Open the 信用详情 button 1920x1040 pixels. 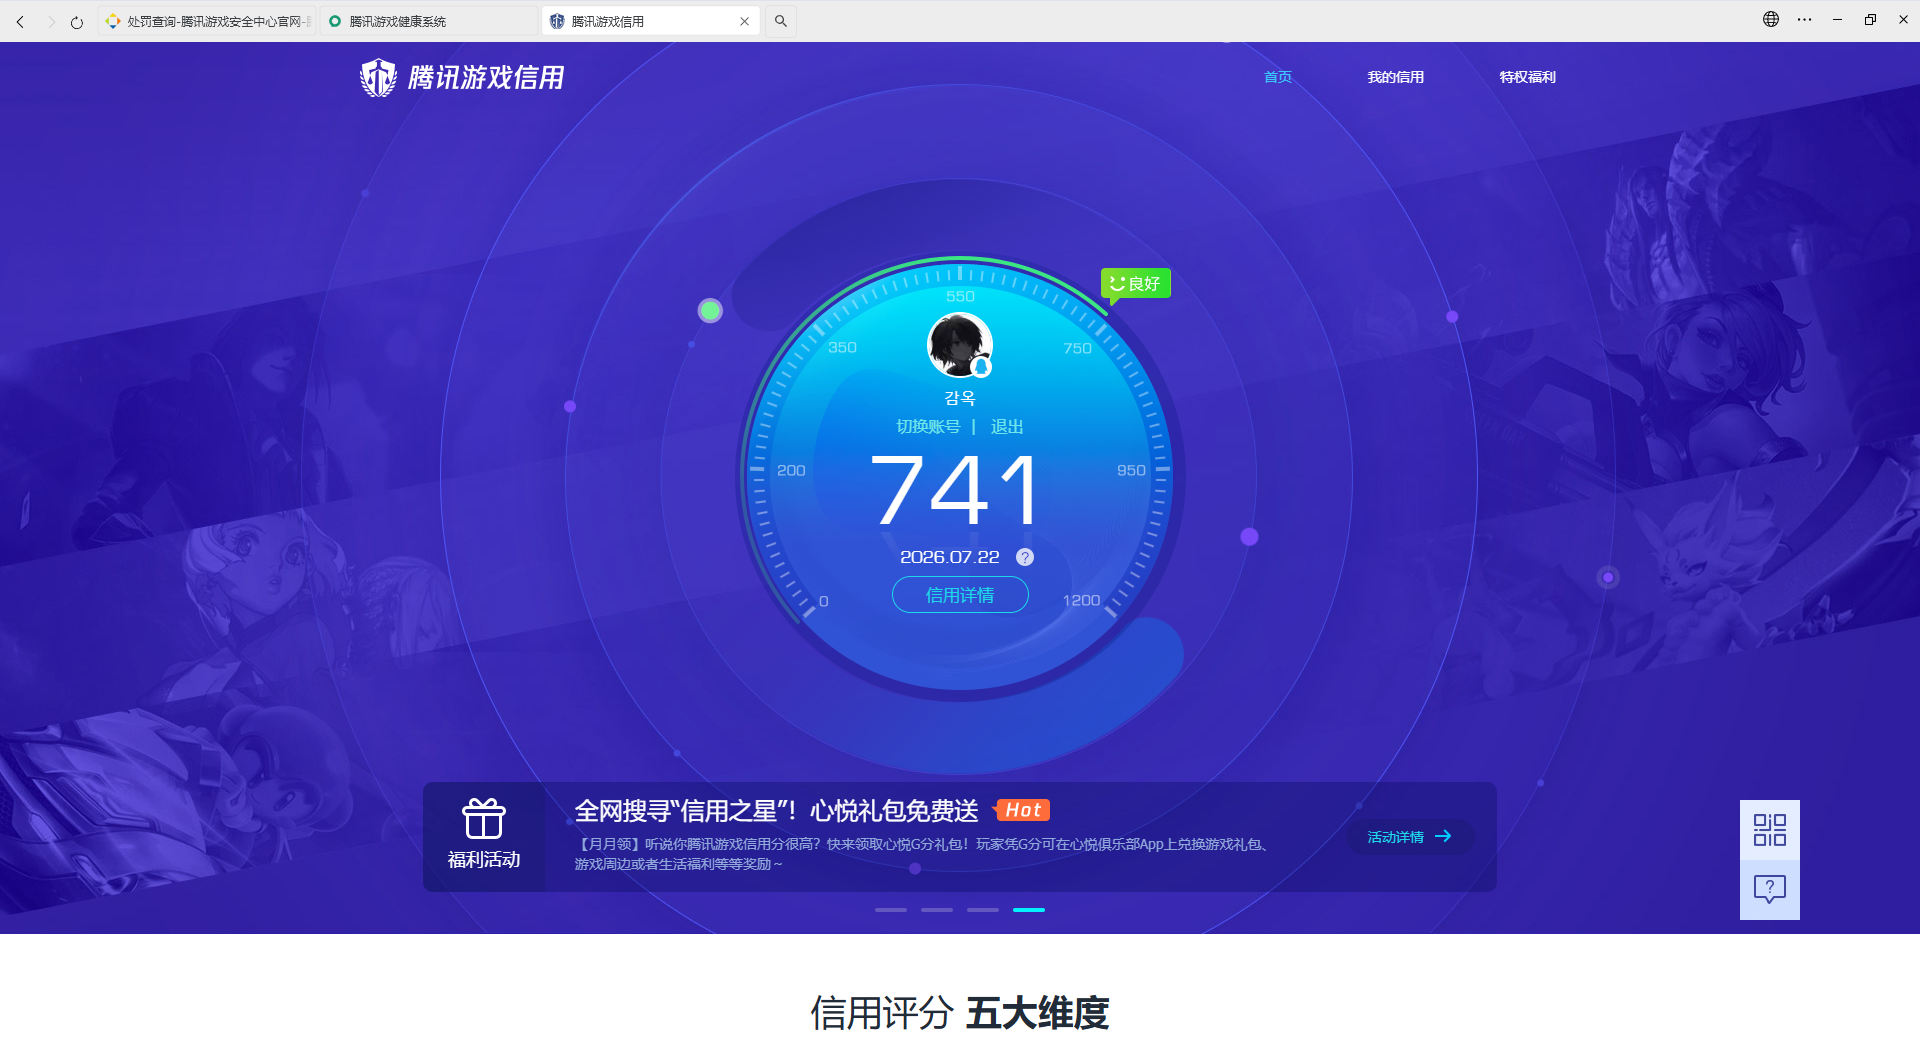pyautogui.click(x=960, y=595)
